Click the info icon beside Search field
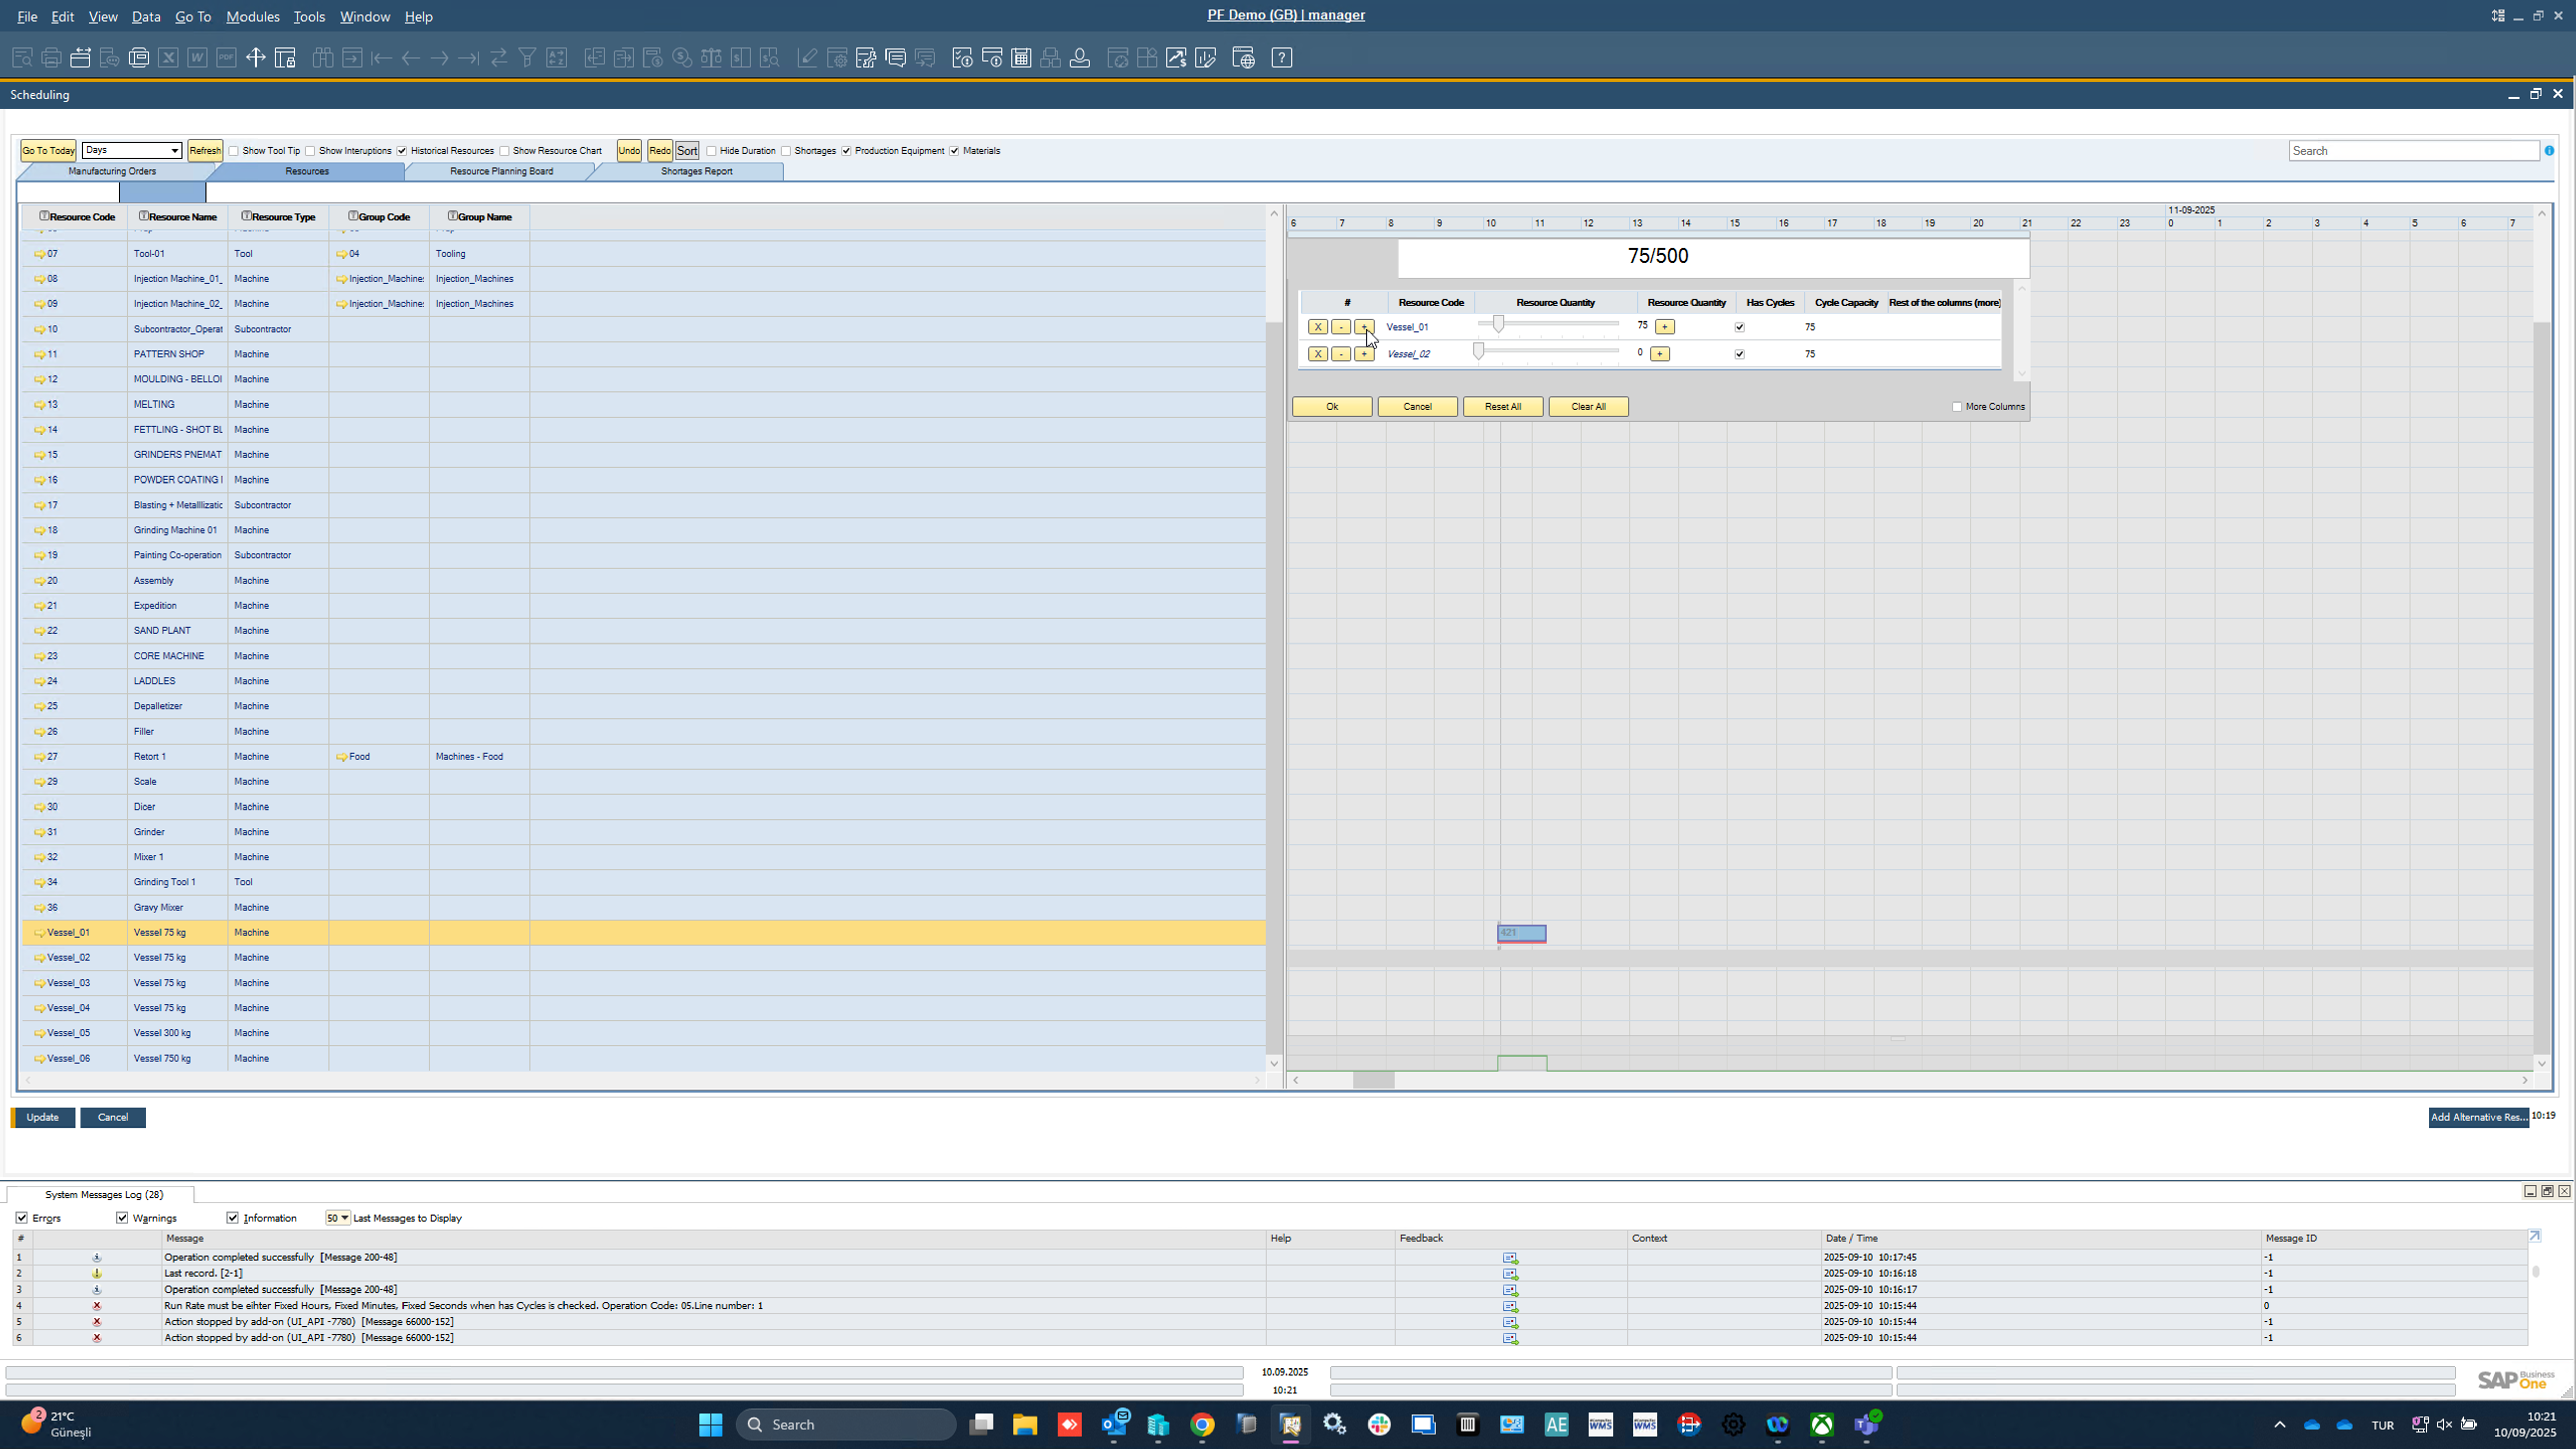This screenshot has width=2576, height=1449. (2549, 151)
